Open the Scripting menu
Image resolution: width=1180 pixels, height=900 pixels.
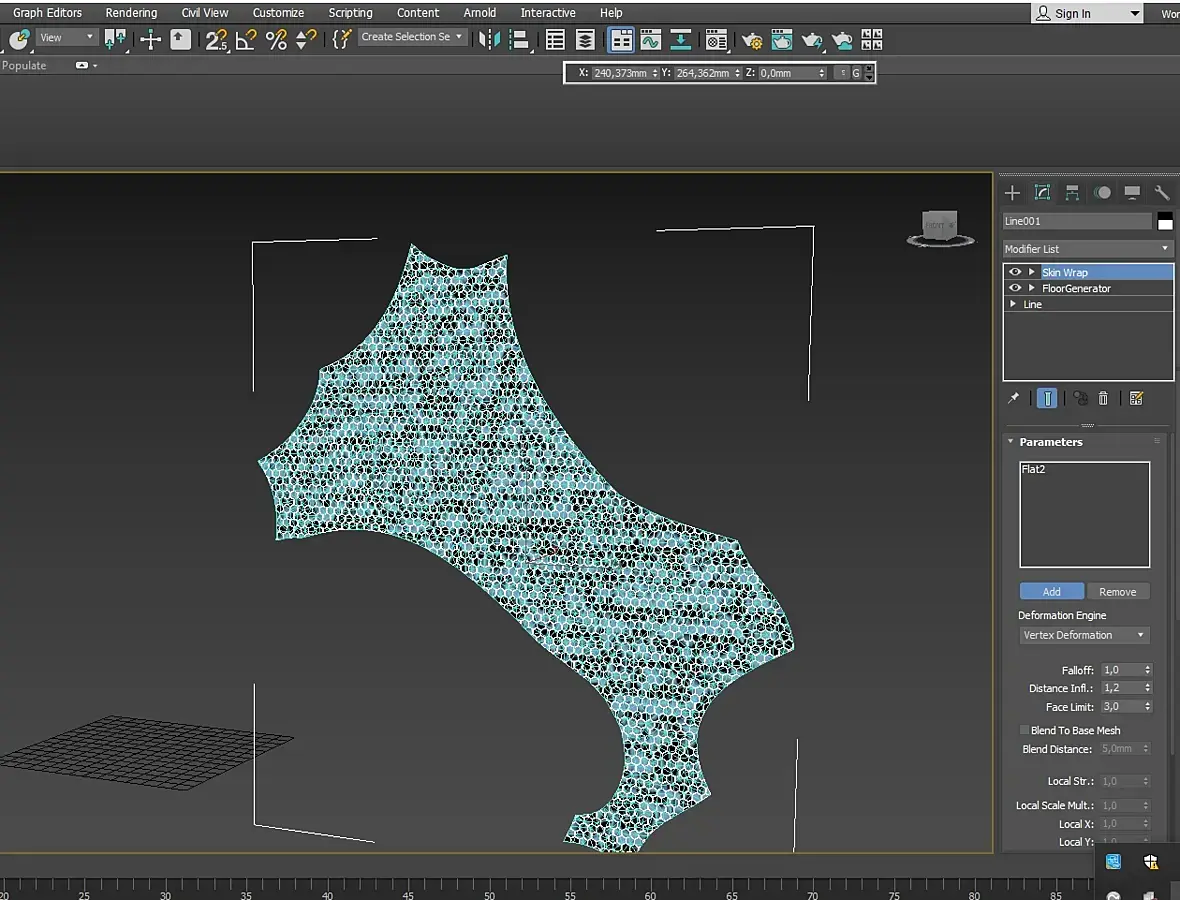click(350, 13)
